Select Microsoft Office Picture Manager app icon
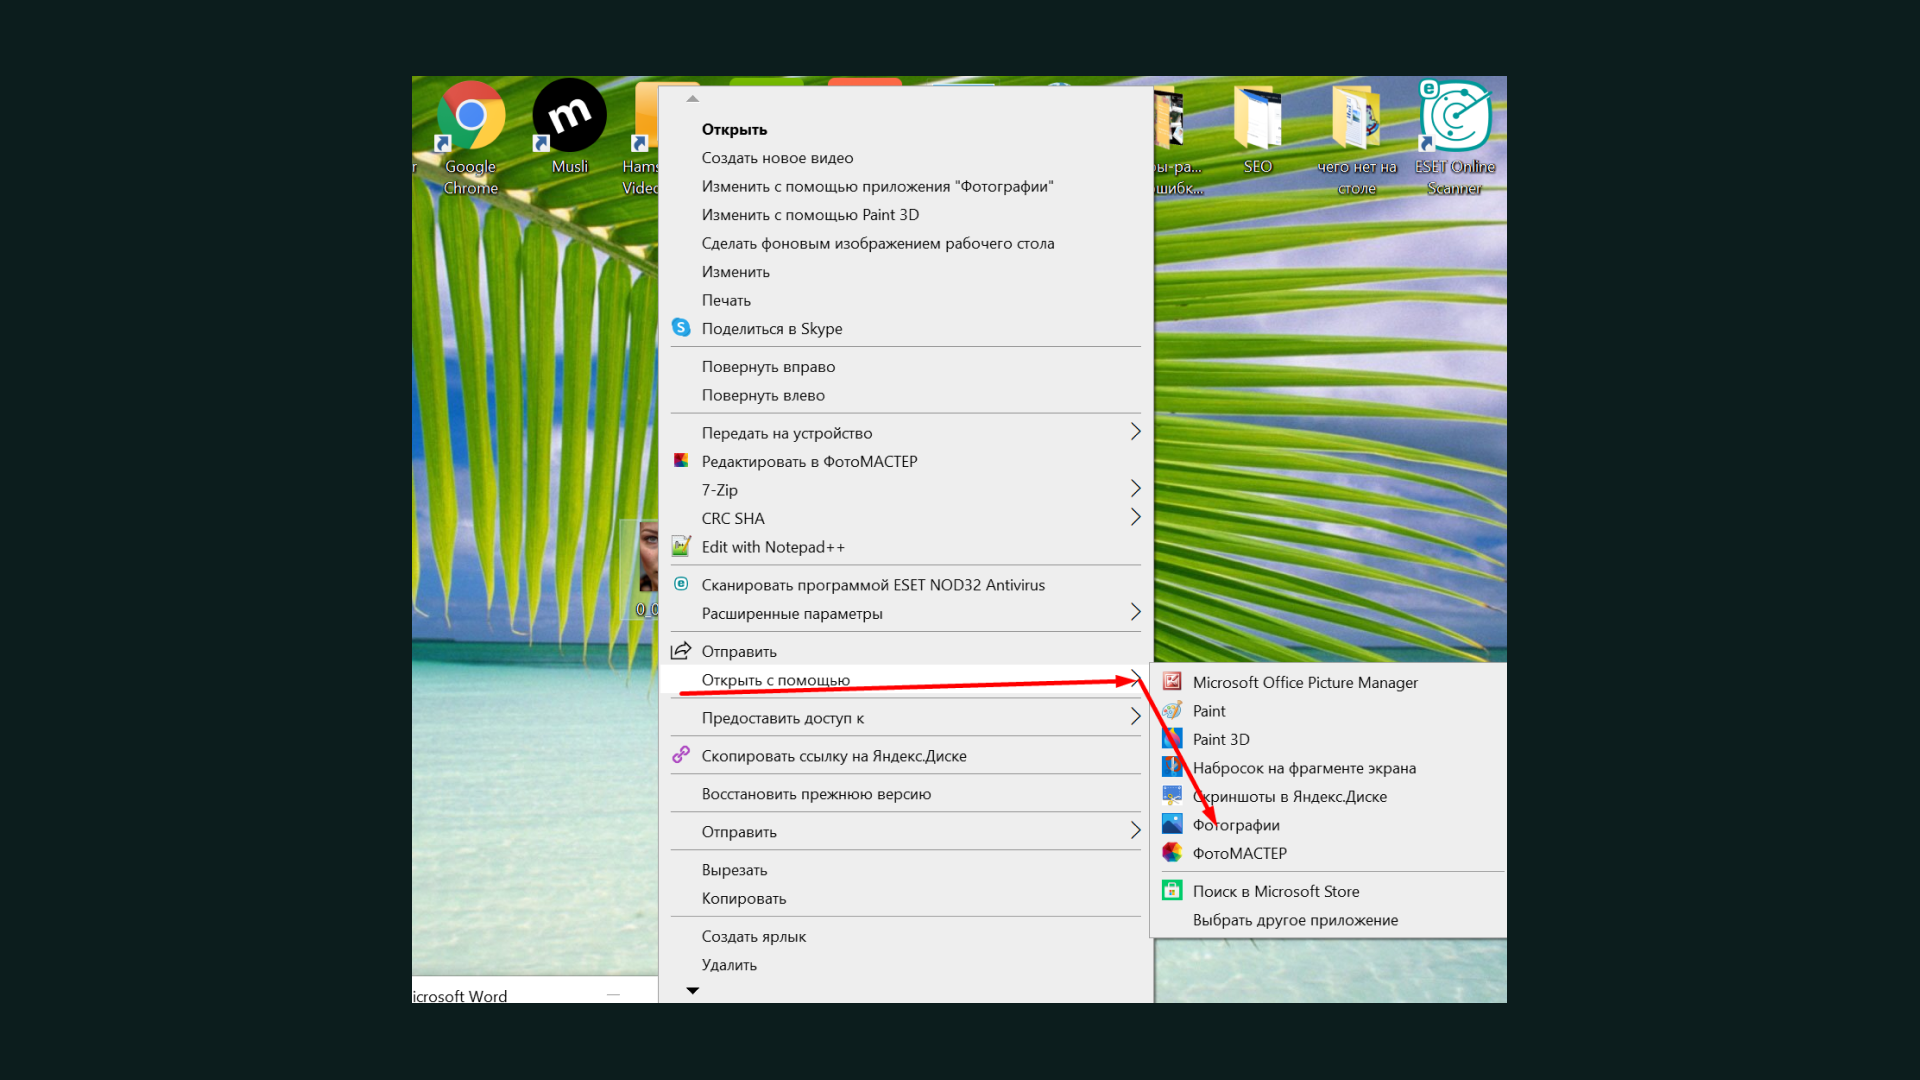Viewport: 1920px width, 1080px height. click(x=1172, y=682)
